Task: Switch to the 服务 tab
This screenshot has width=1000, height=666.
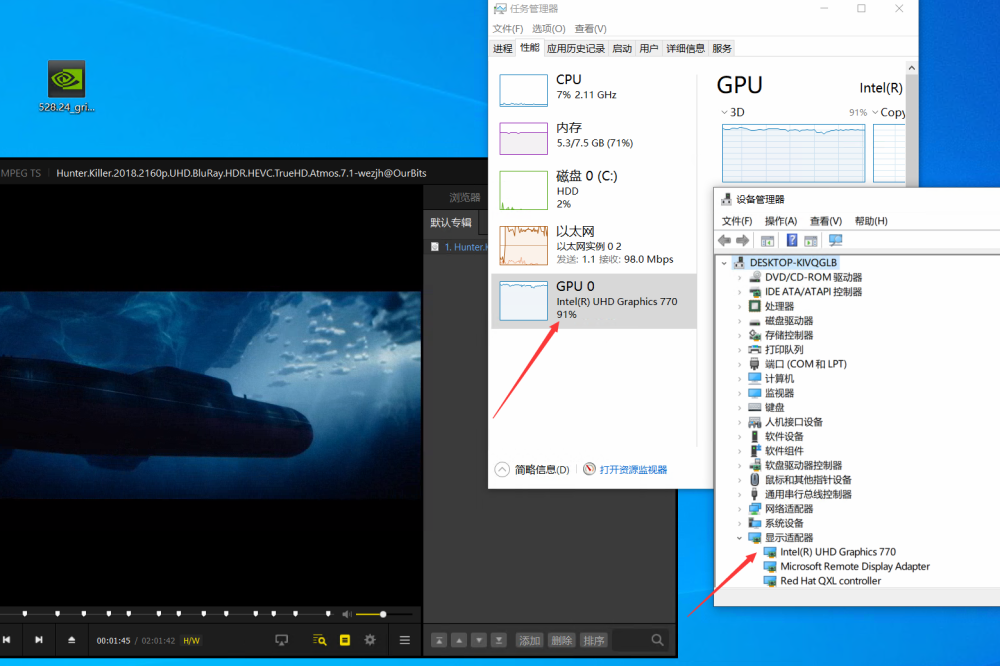Action: (x=722, y=48)
